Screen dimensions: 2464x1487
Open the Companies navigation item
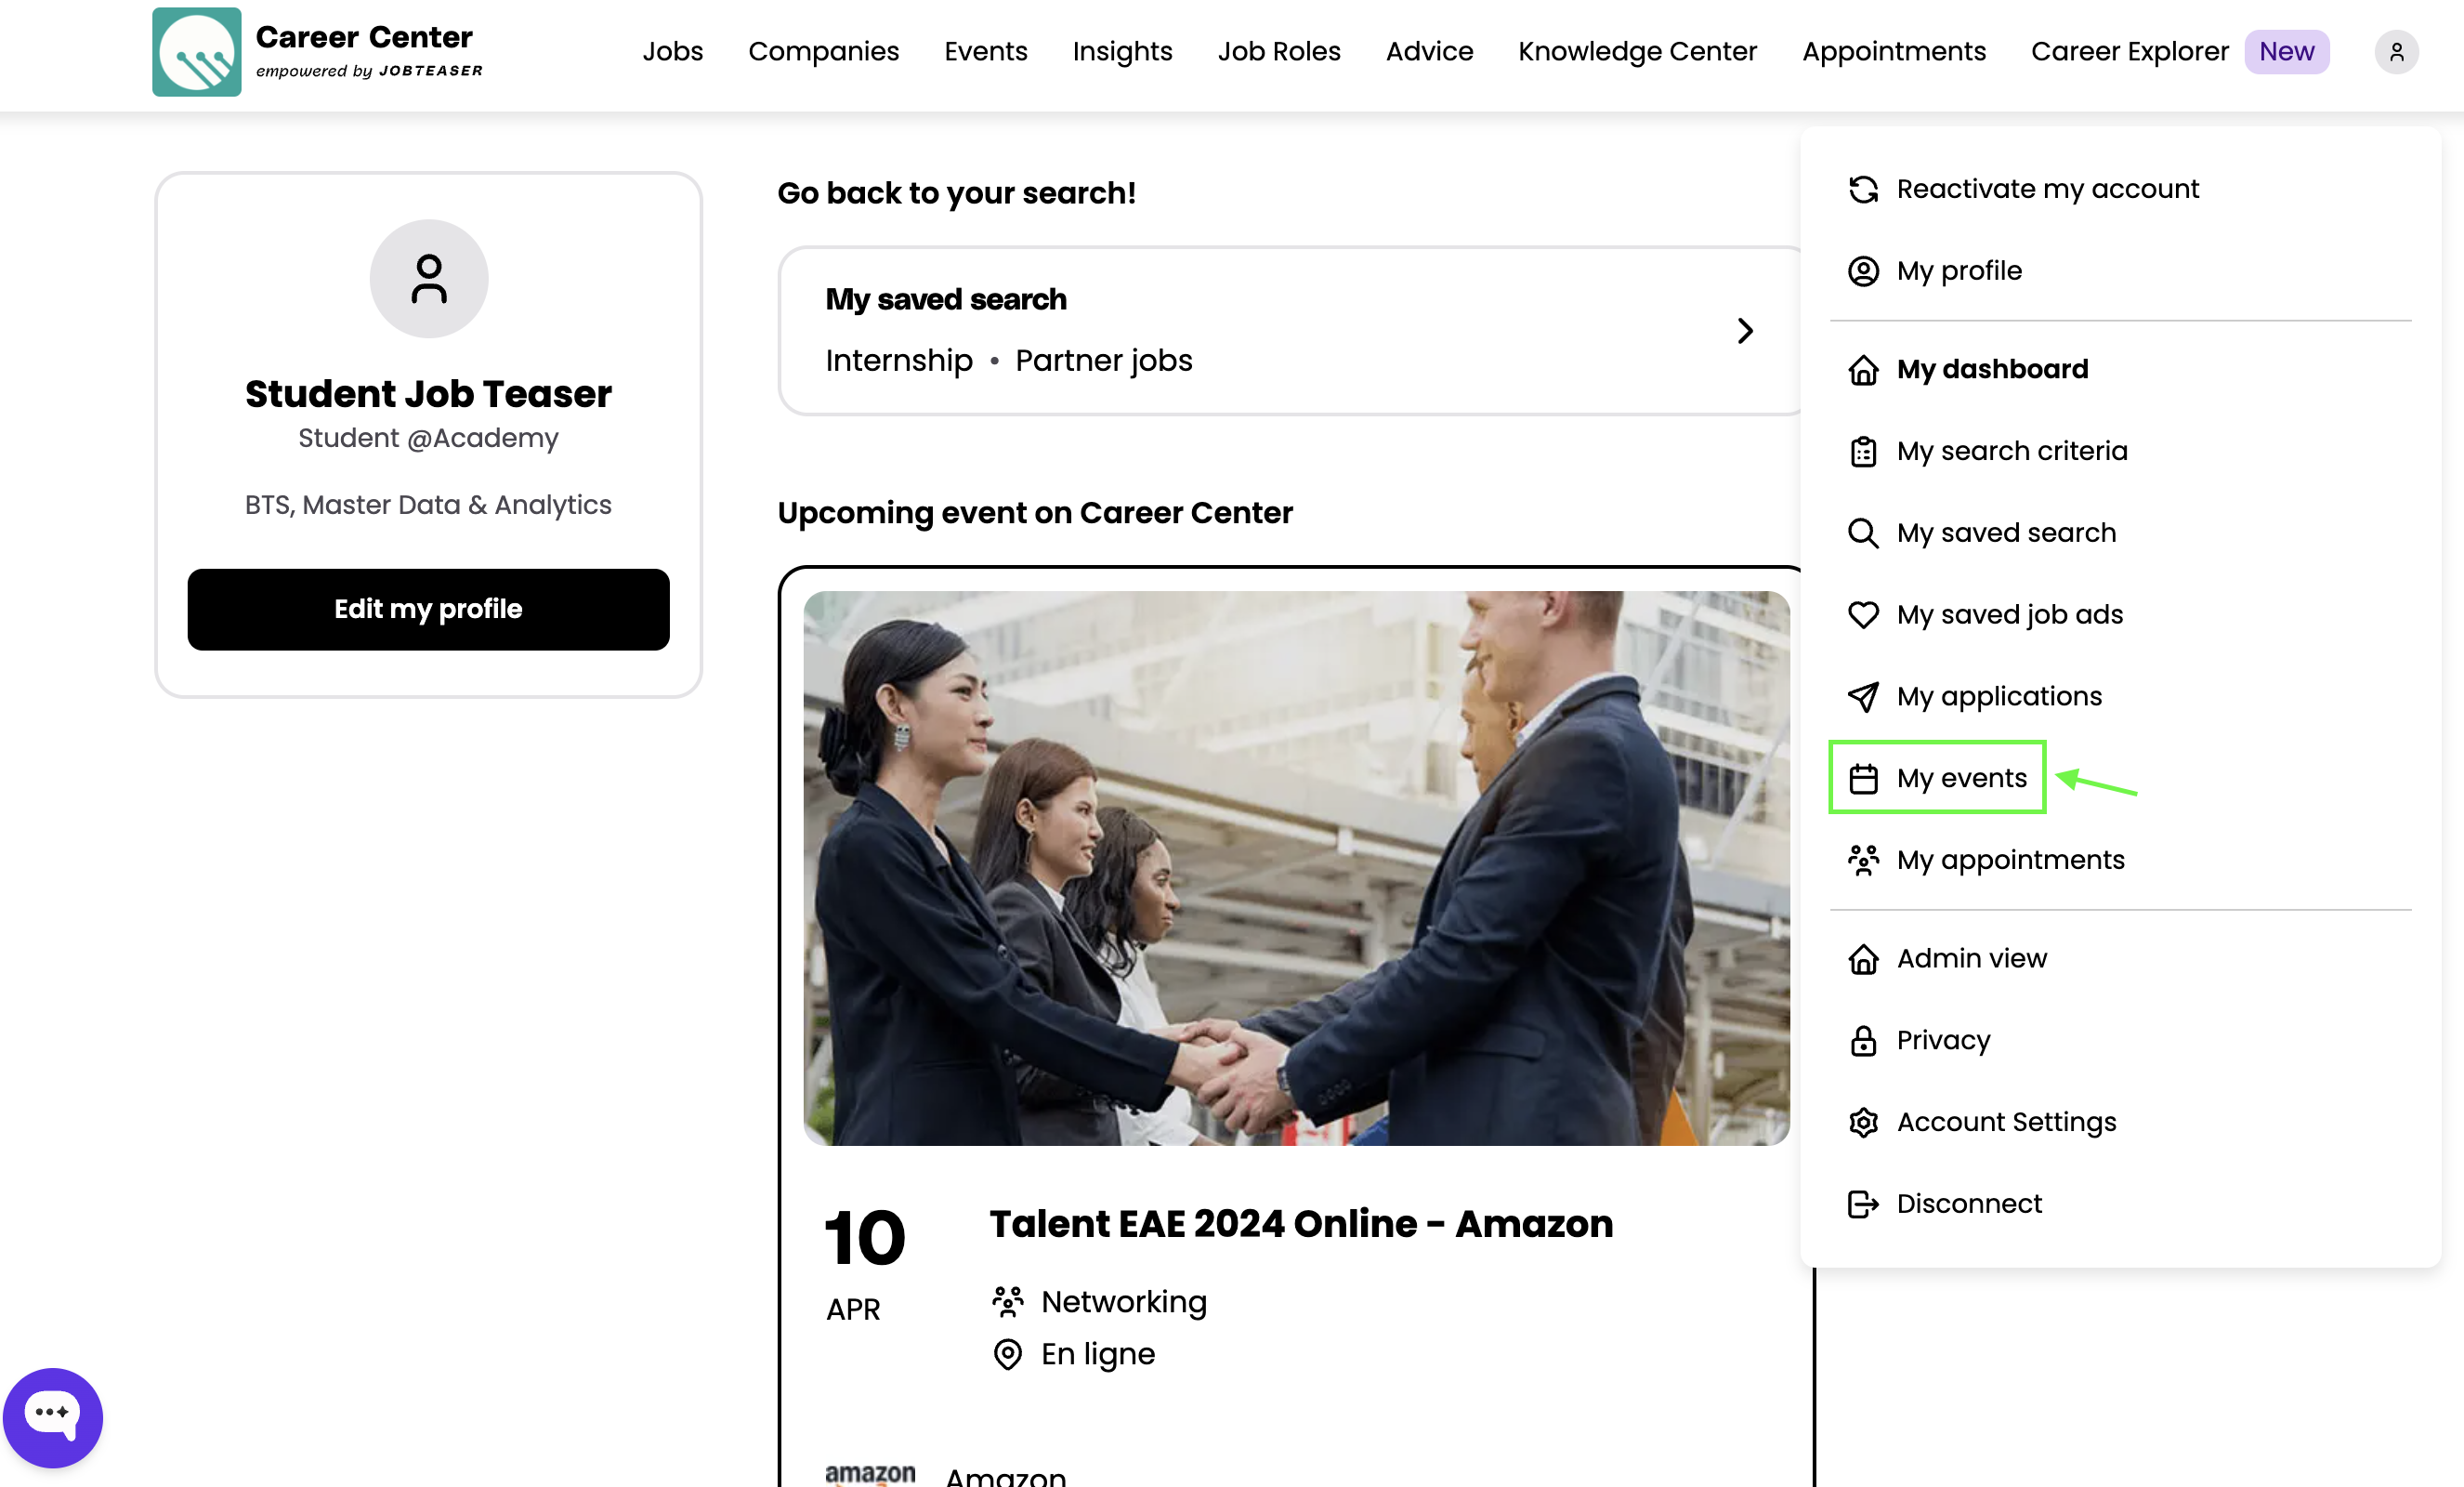[823, 52]
